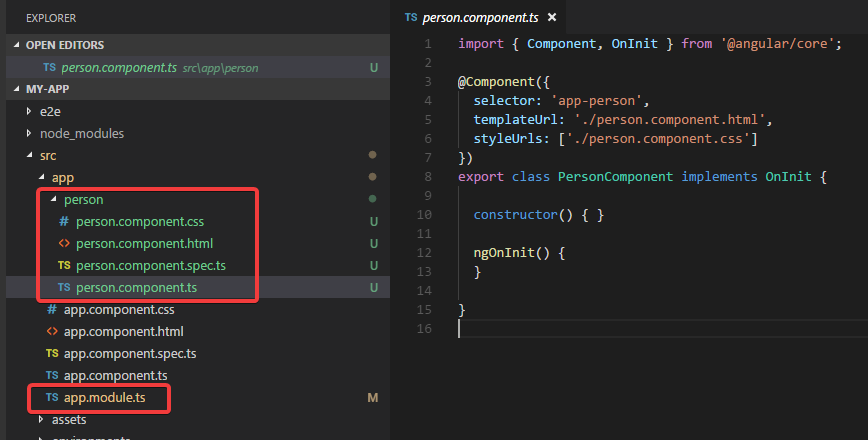Viewport: 868px width, 440px height.
Task: Open app.component.ts from the file tree
Action: 115,376
